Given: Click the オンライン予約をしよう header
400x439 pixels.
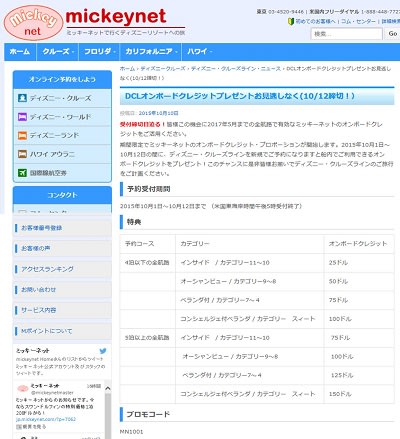Looking at the screenshot, I should pos(62,79).
